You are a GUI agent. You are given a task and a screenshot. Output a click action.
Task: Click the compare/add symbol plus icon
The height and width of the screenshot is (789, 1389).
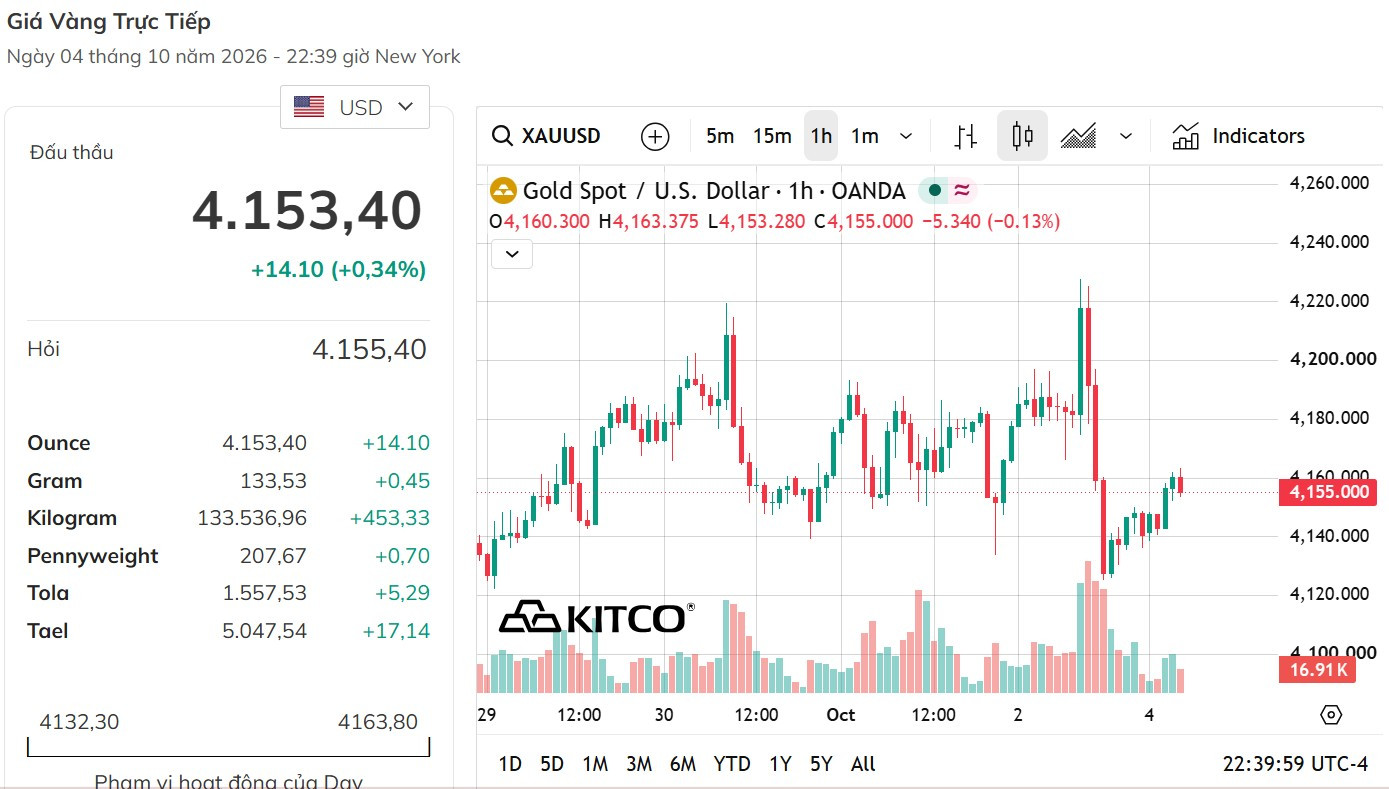pyautogui.click(x=655, y=136)
